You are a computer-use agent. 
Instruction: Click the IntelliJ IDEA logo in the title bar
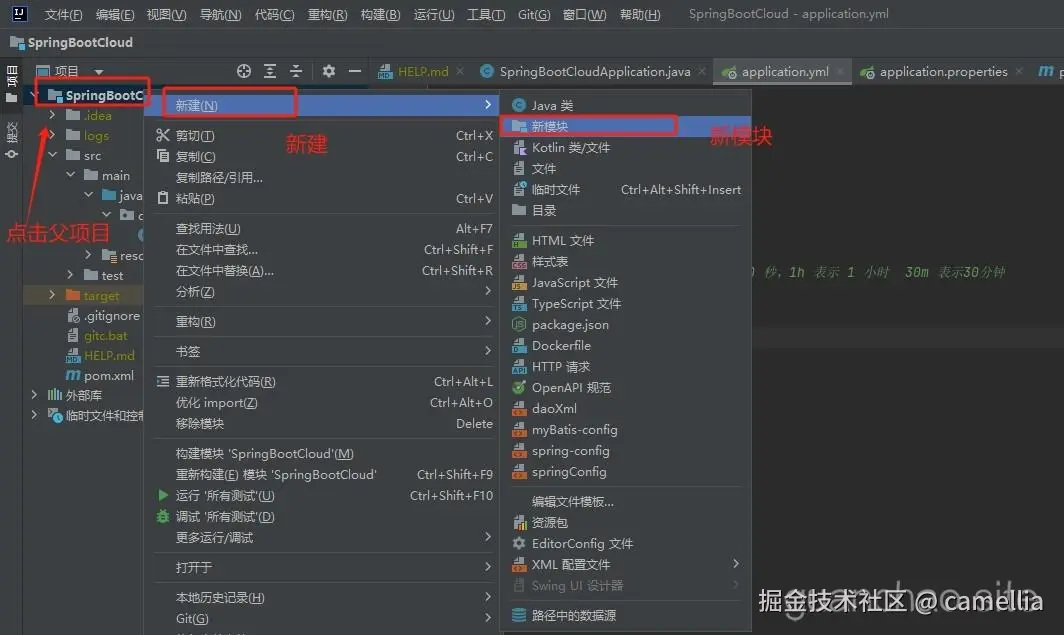[20, 13]
